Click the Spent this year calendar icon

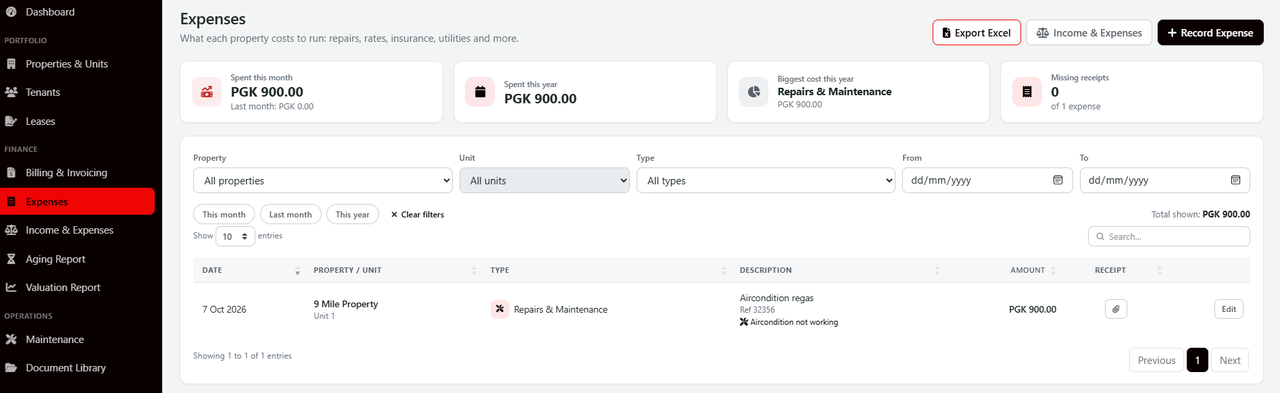[x=480, y=92]
